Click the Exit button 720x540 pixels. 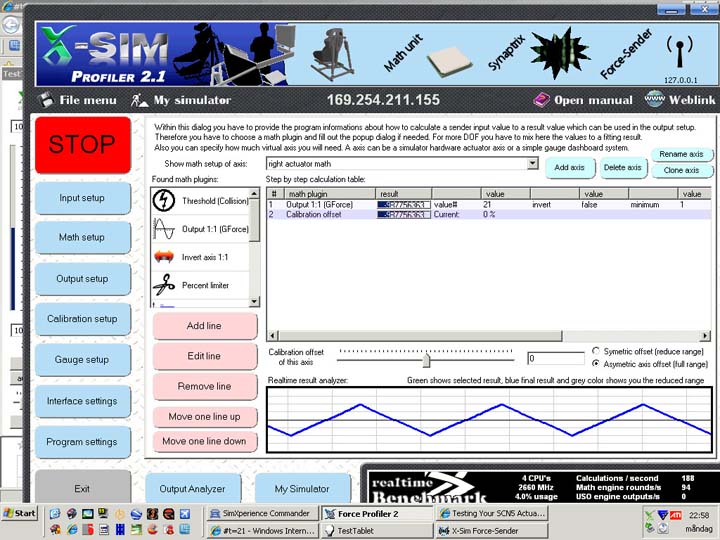(82, 488)
